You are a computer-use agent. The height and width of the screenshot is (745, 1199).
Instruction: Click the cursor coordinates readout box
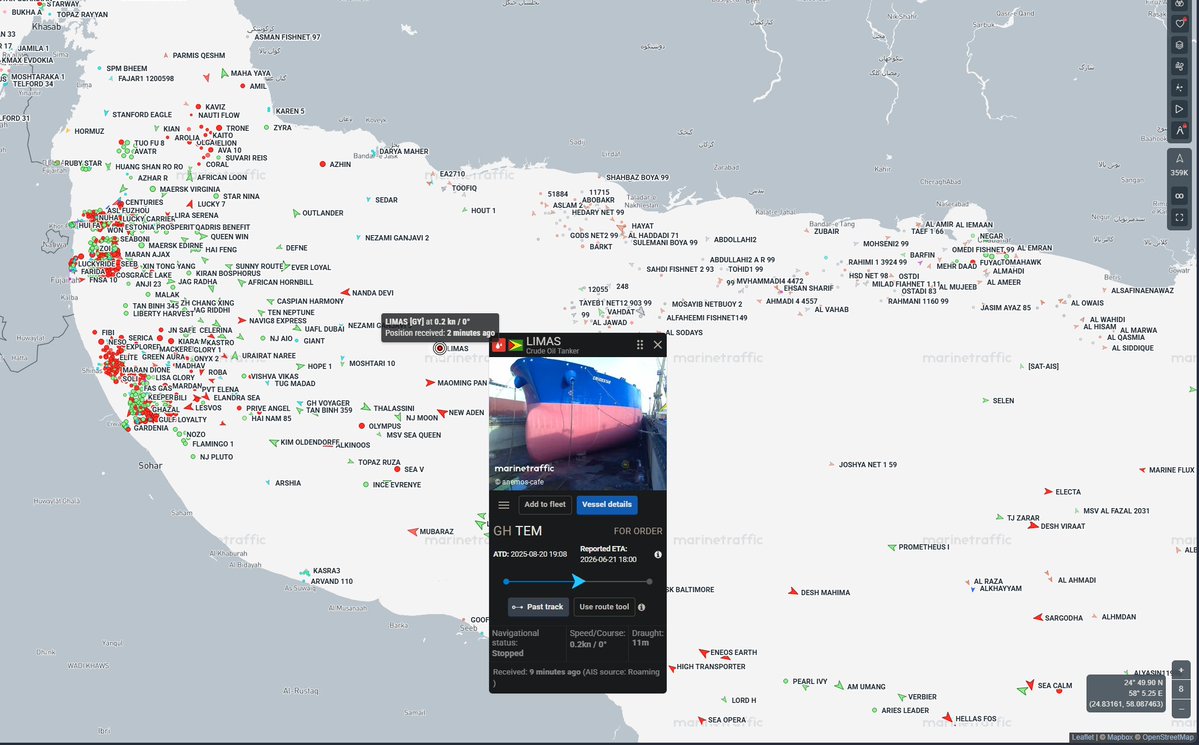click(1126, 693)
